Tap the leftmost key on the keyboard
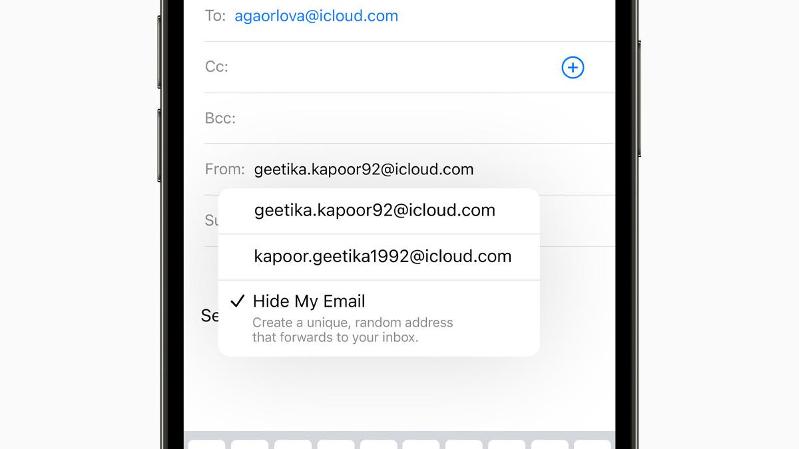The image size is (799, 449). (207, 443)
